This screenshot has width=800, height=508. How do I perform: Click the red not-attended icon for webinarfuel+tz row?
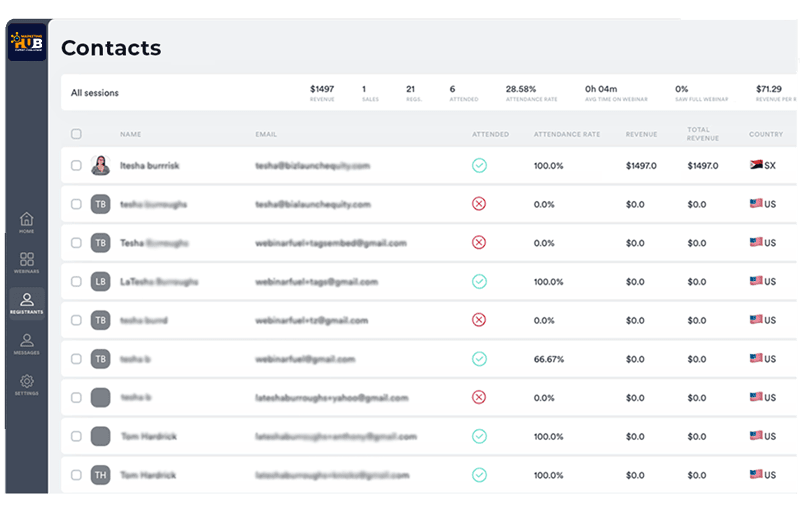[x=479, y=320]
